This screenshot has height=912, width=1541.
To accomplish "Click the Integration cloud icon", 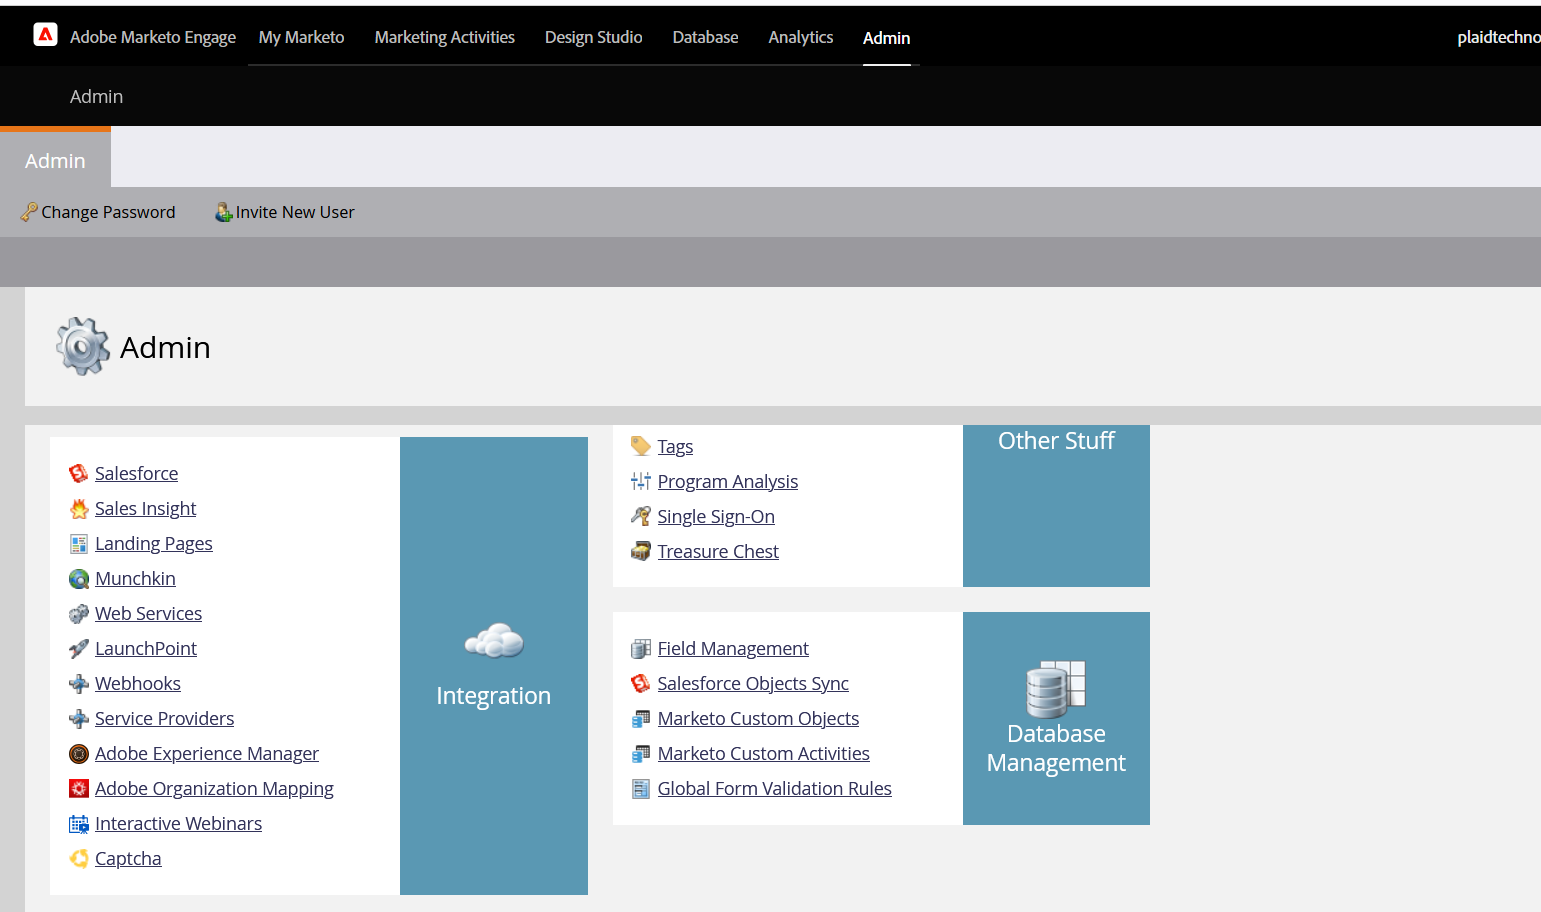I will tap(494, 640).
